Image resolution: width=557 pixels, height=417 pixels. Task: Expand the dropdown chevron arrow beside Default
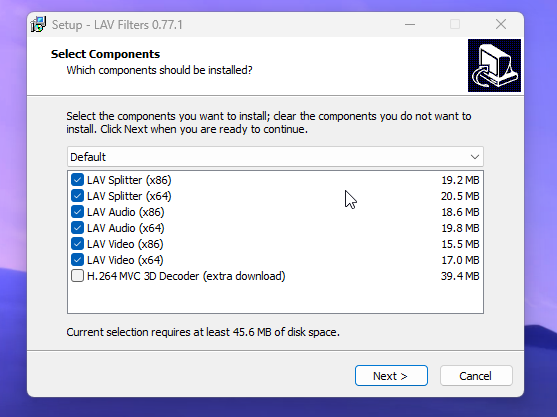click(x=475, y=157)
